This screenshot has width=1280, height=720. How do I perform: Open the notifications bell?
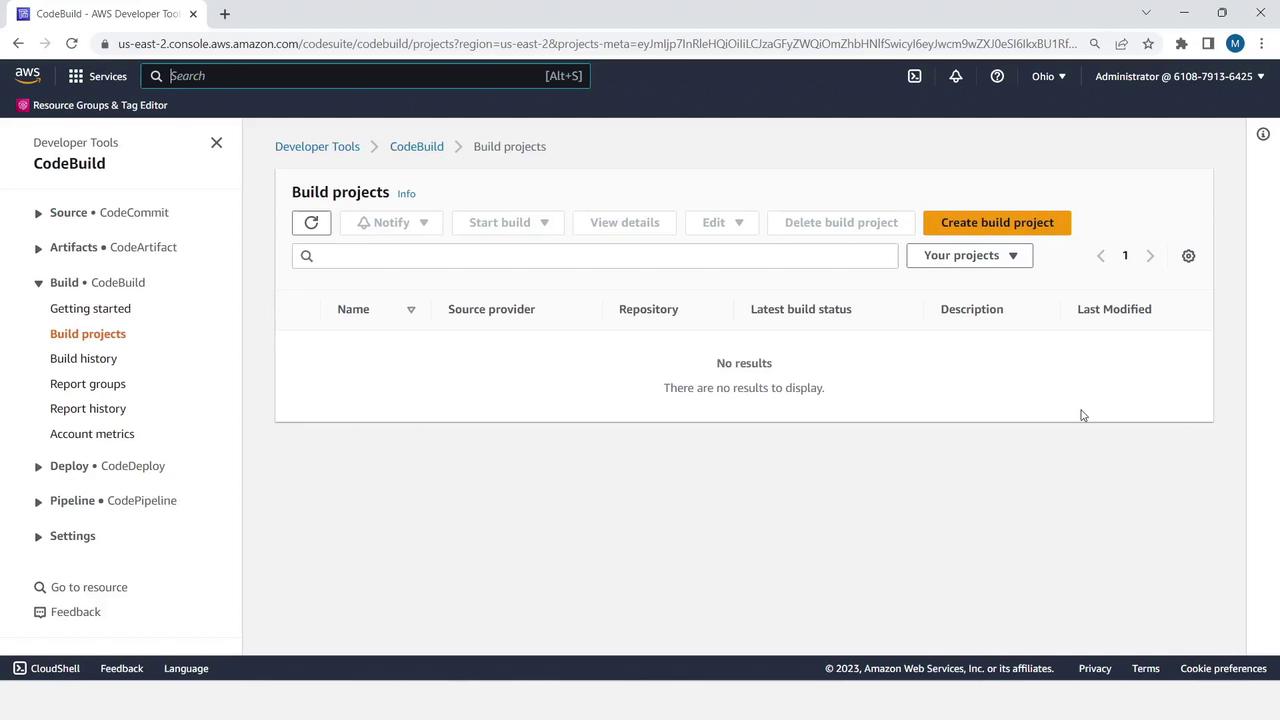point(956,76)
